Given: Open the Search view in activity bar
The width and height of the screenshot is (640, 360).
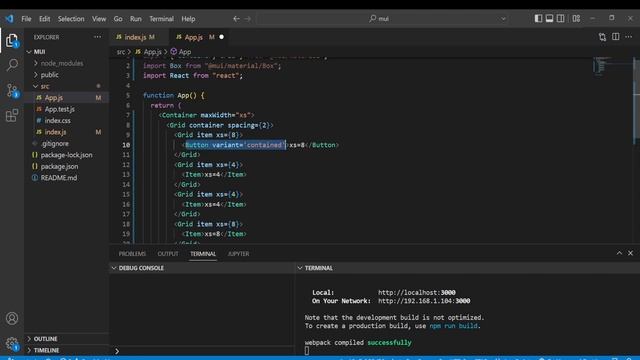Looking at the screenshot, I should click(12, 65).
